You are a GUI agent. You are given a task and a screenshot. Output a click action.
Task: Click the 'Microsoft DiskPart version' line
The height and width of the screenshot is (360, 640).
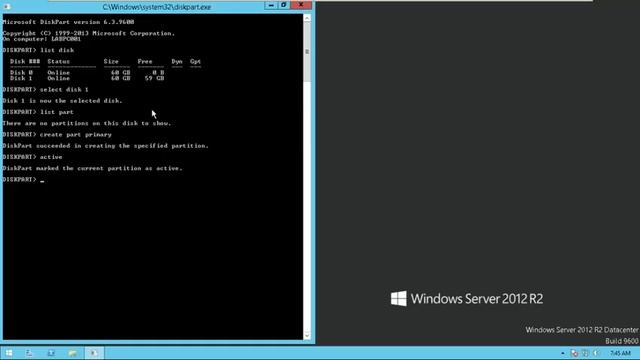pos(68,22)
